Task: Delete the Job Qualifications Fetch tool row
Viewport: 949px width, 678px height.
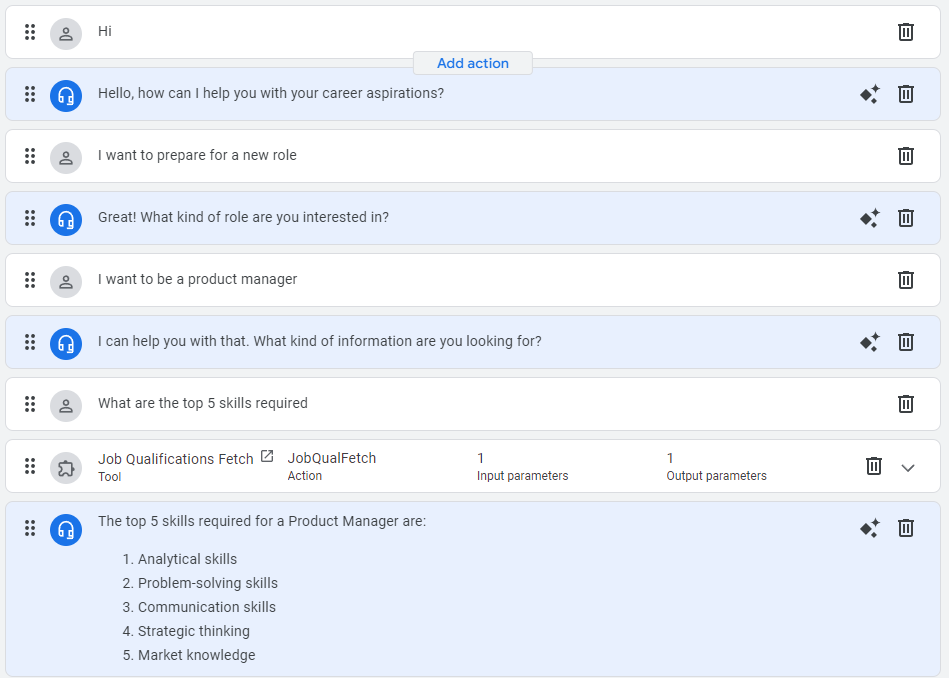Action: [874, 466]
